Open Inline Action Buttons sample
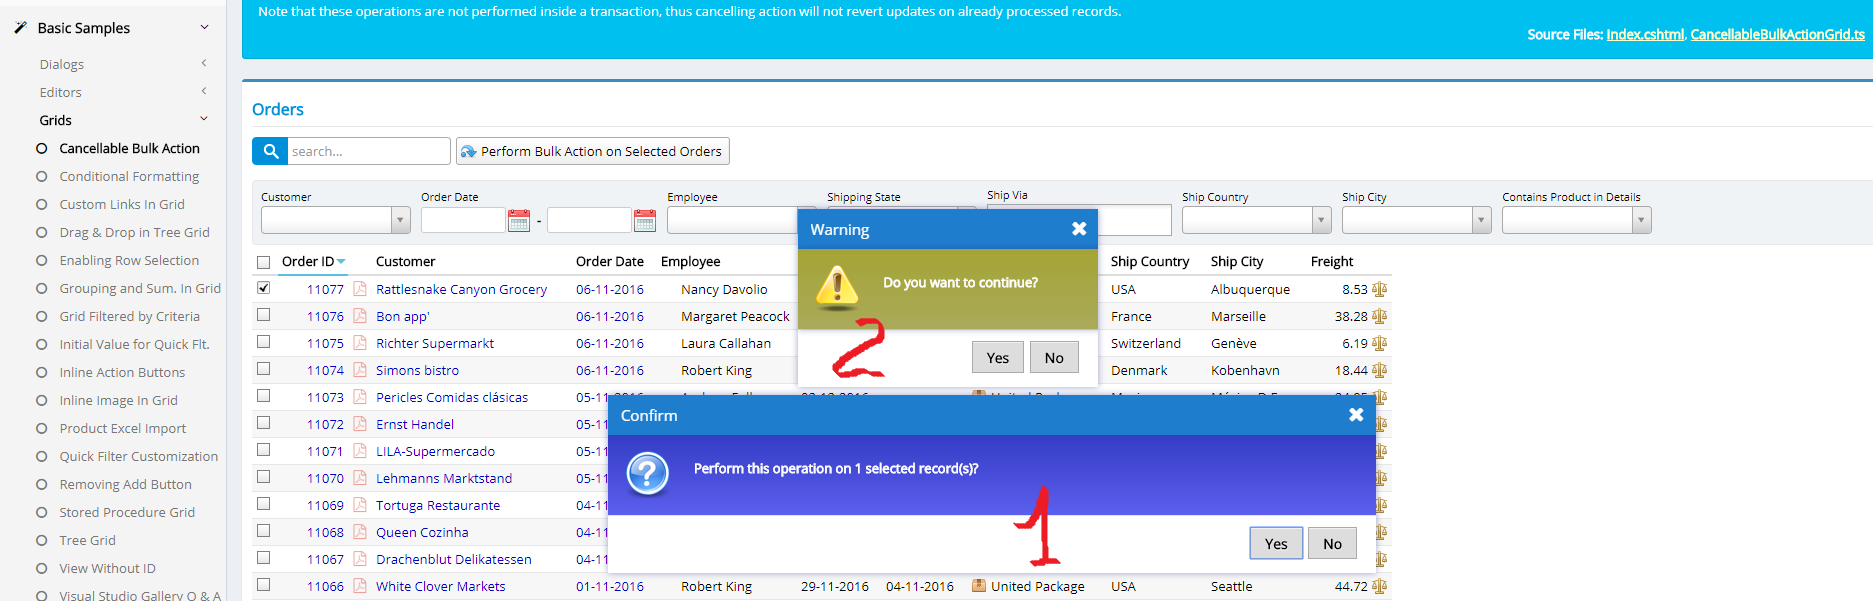This screenshot has width=1873, height=601. click(x=122, y=372)
